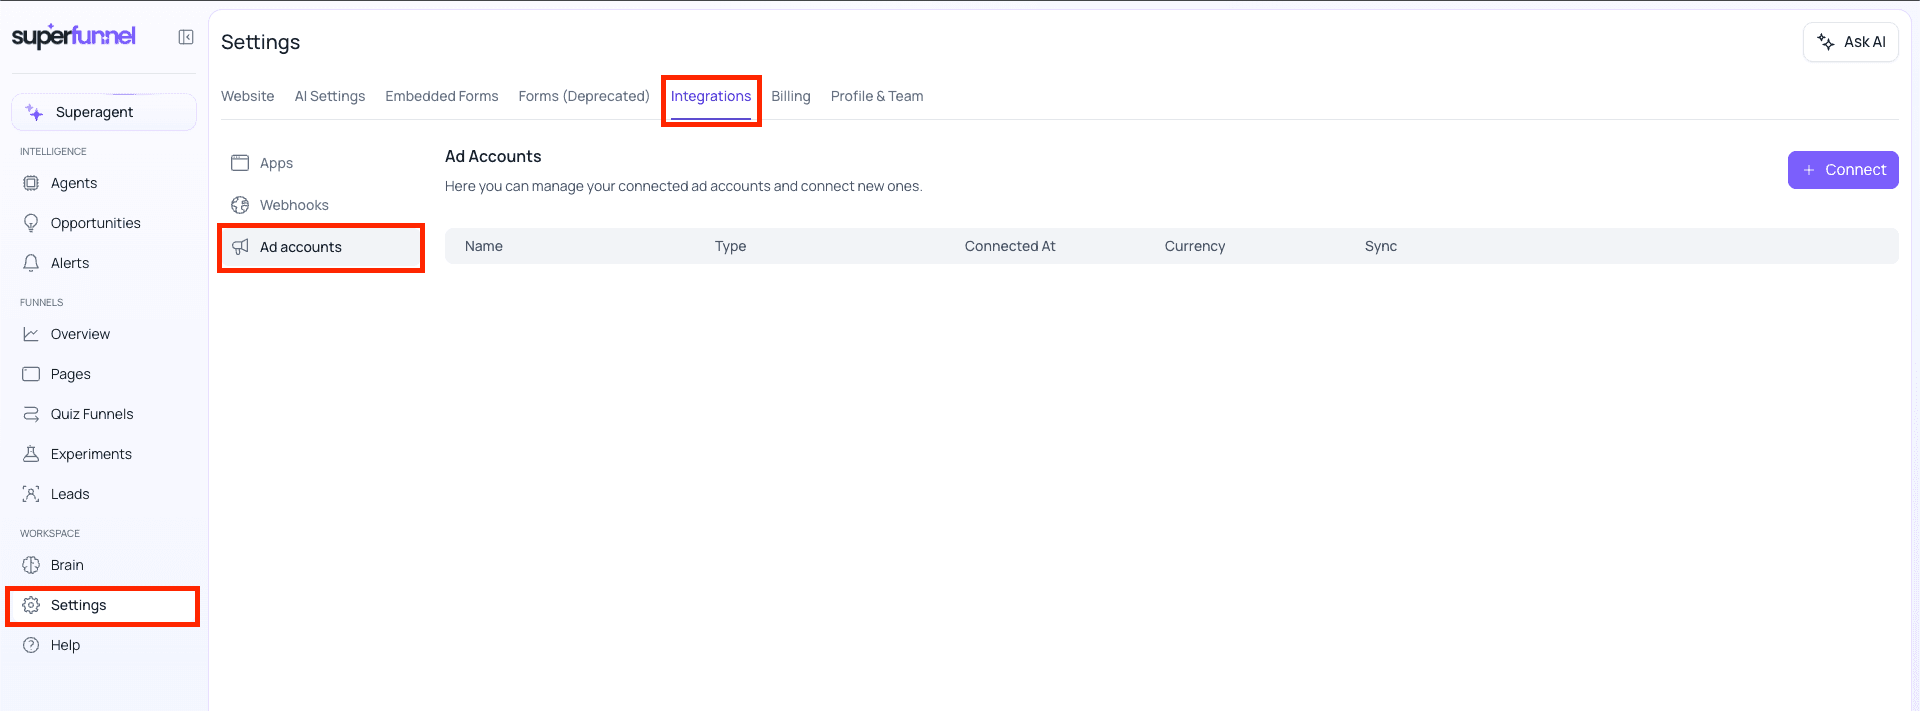Select the Integrations tab
Viewport: 1920px width, 711px height.
pyautogui.click(x=711, y=96)
